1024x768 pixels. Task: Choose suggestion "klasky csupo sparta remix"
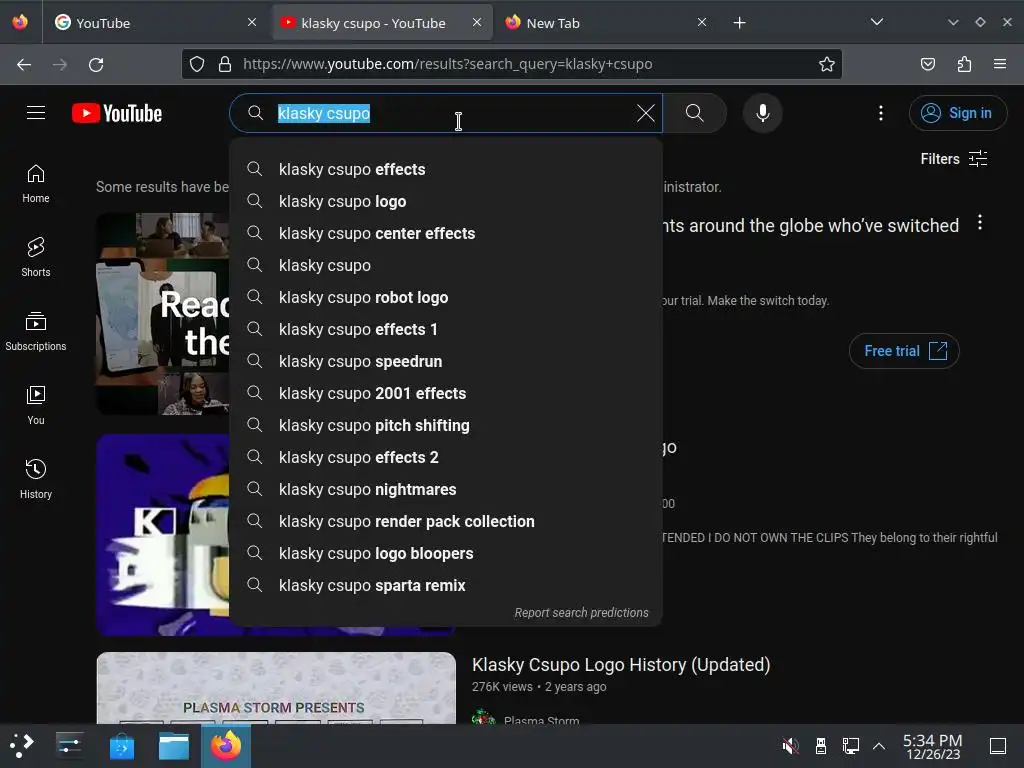[x=446, y=585]
